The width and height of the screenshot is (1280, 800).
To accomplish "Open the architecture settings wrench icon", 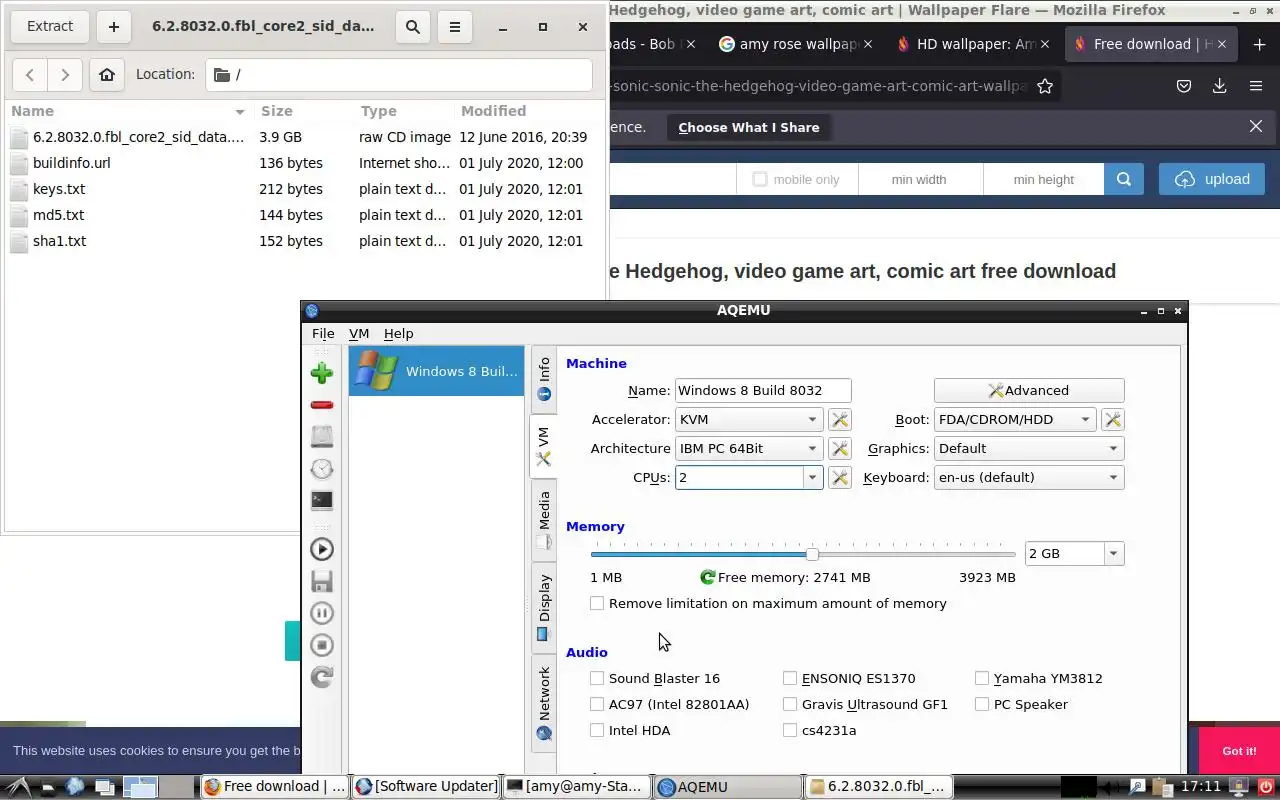I will click(x=840, y=448).
